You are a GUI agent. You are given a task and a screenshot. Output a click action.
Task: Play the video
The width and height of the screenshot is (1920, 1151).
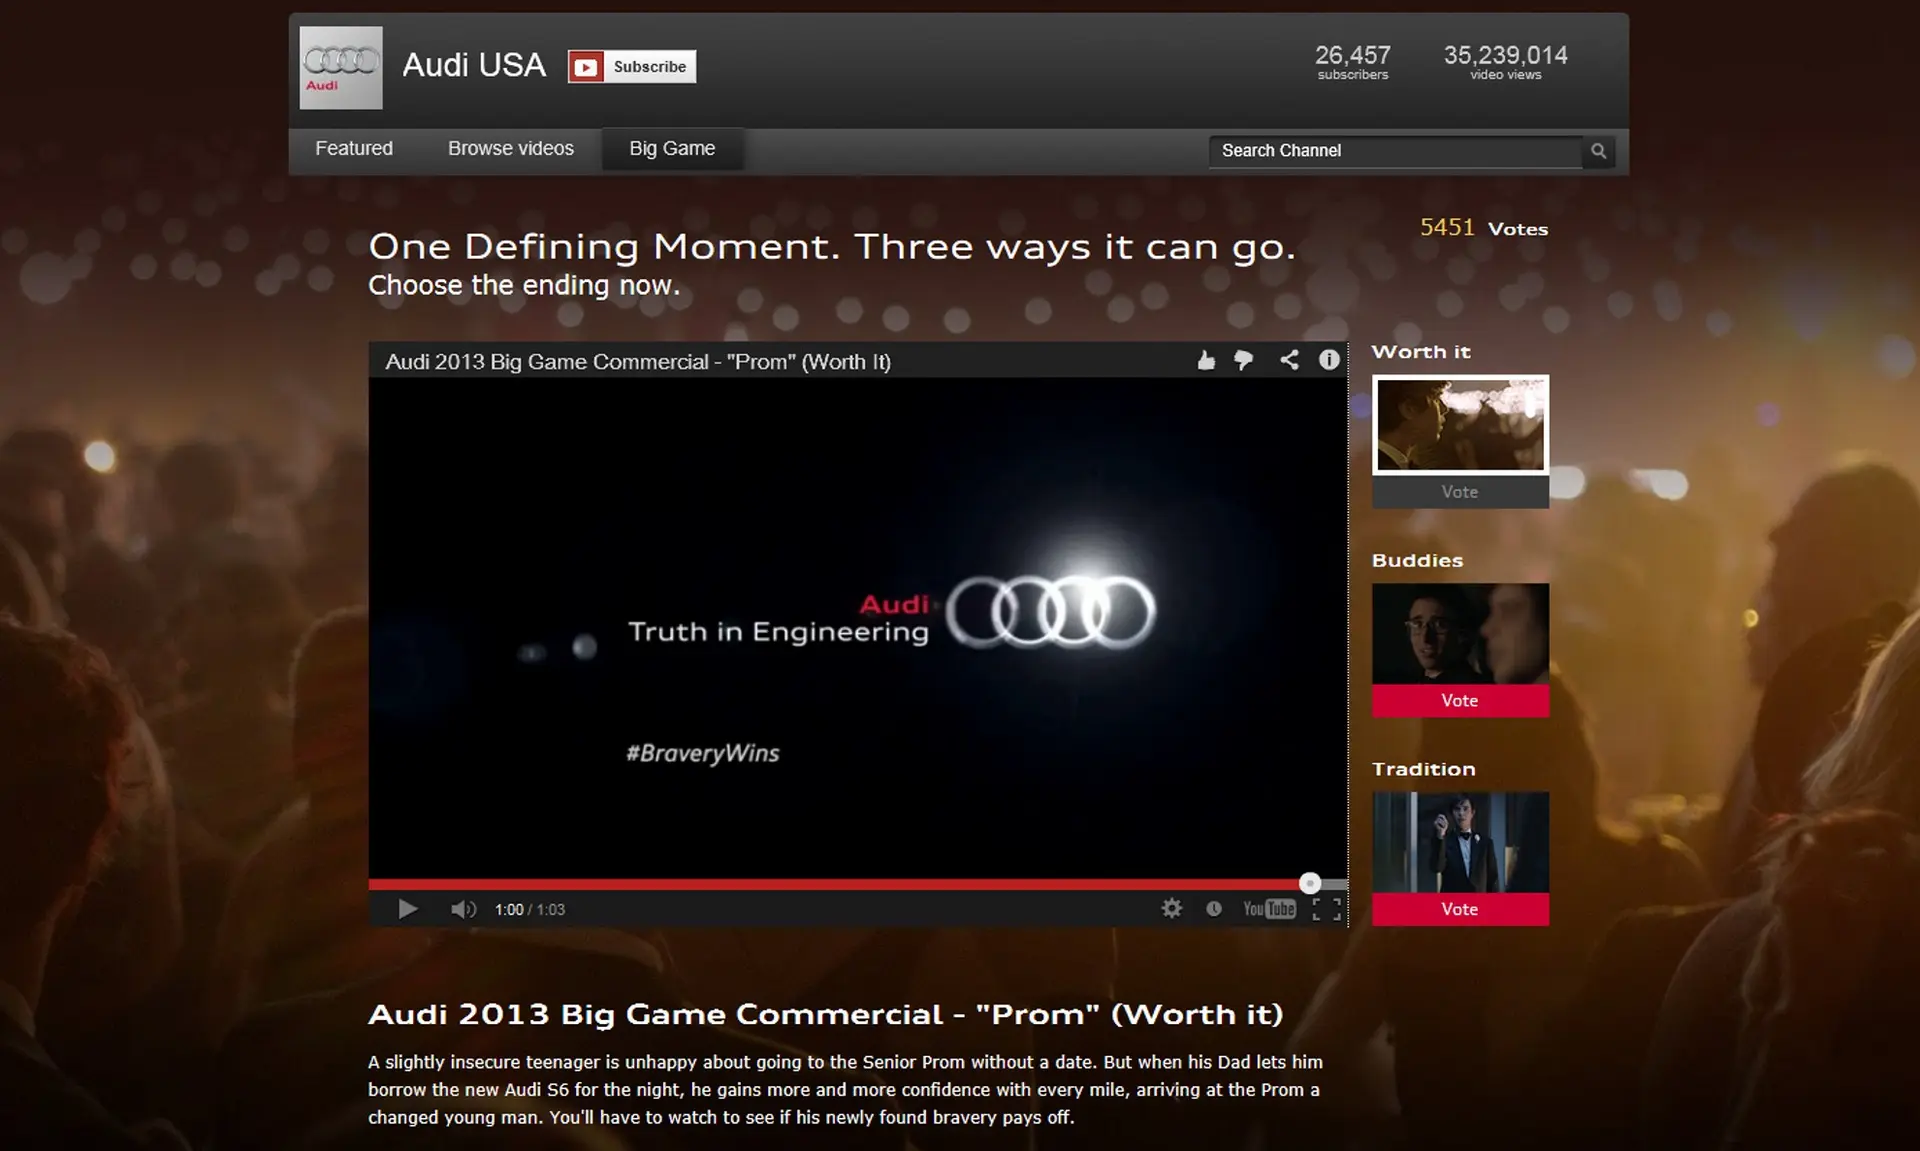(x=407, y=909)
